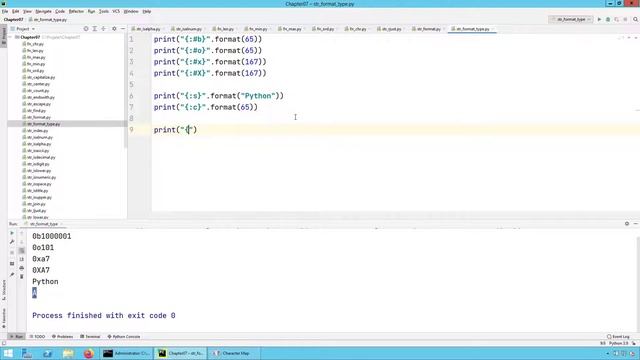
Task: Toggle scroll to end in Run console
Action: pyautogui.click(x=22, y=260)
